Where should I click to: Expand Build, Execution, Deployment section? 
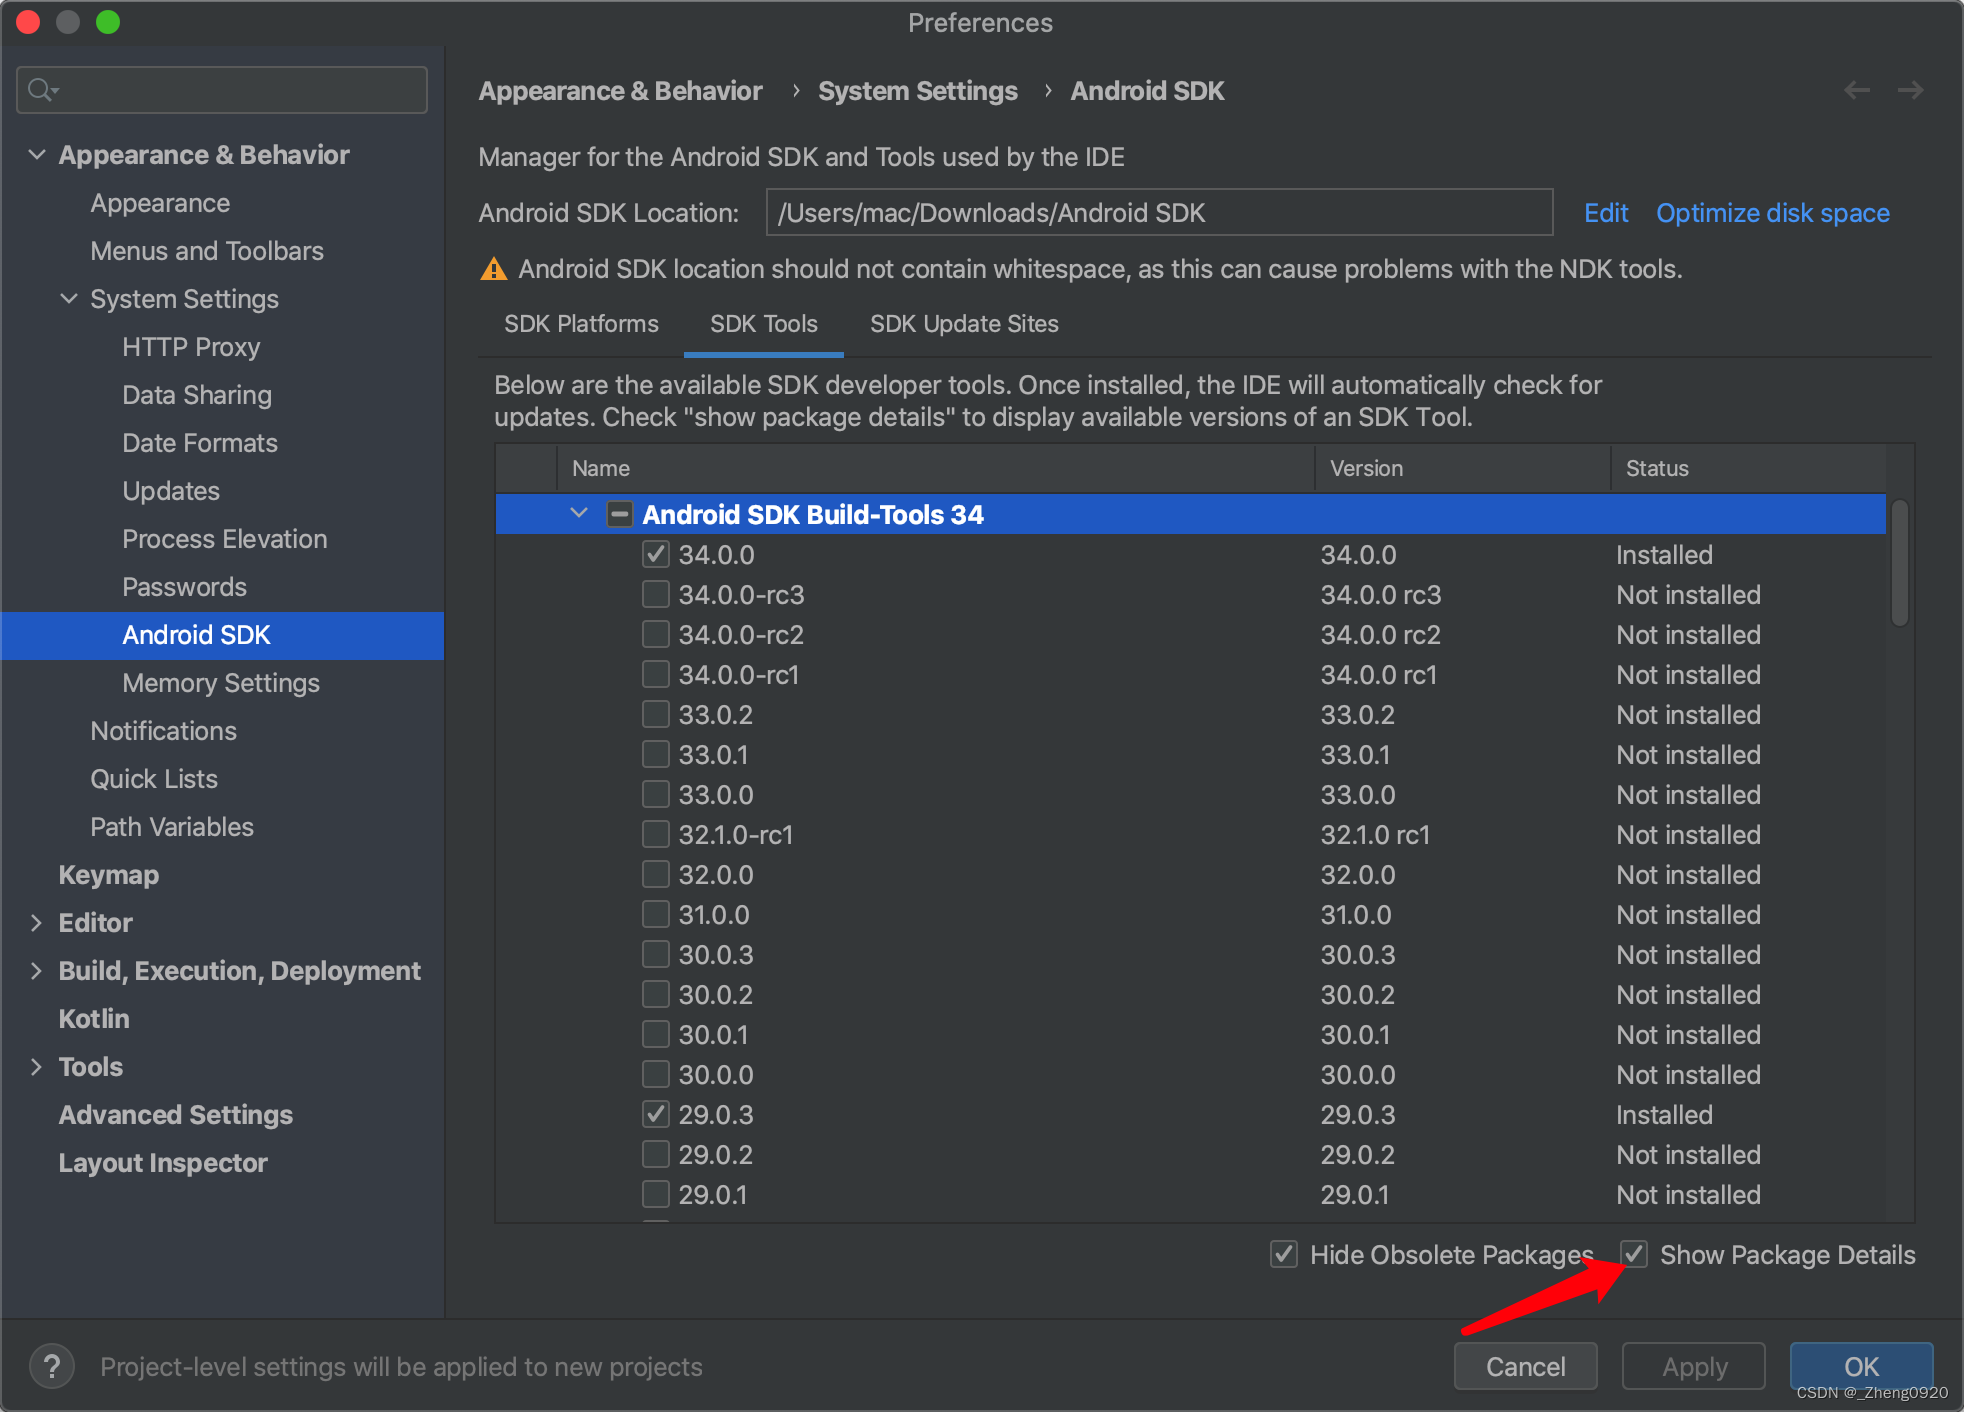click(x=36, y=971)
